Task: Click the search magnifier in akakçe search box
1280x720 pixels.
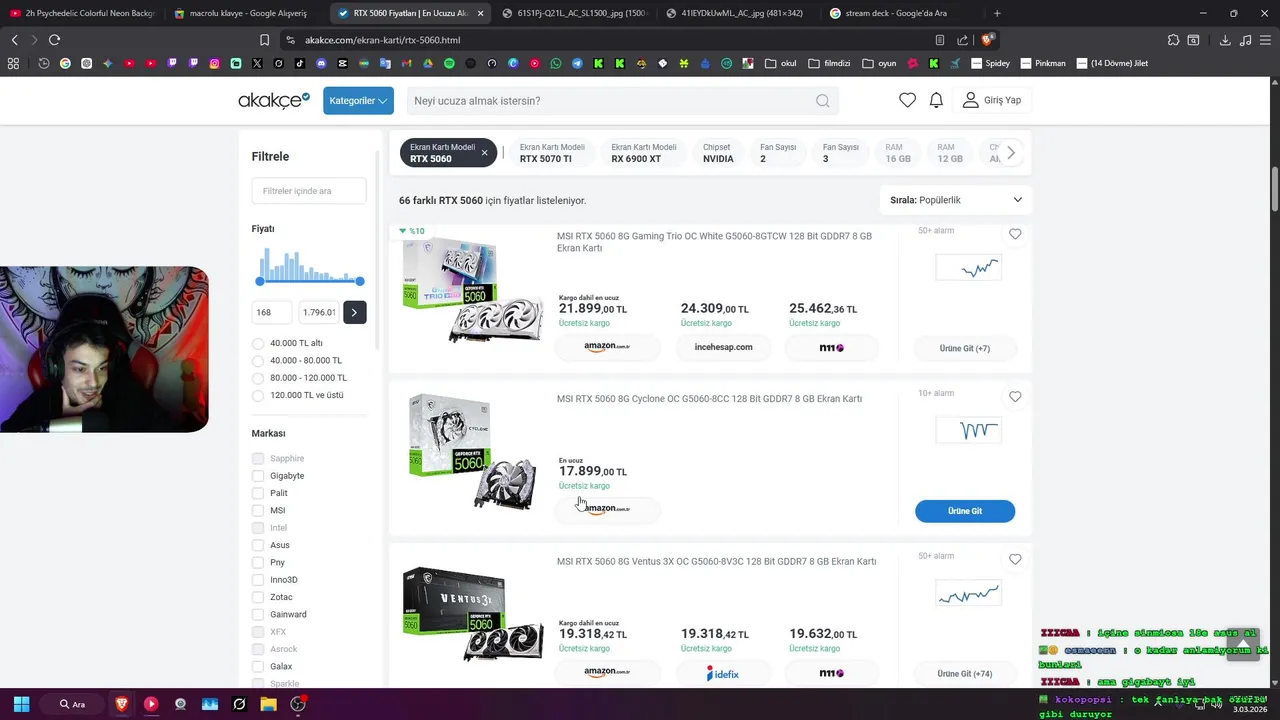Action: 822,100
